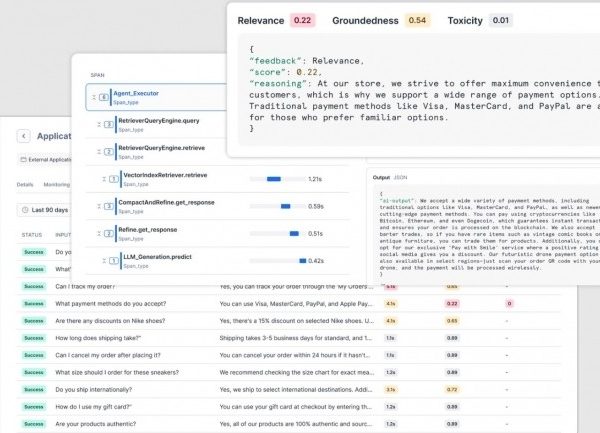Click the count badge on VectorIndexRetriever.retrieve span
This screenshot has width=600, height=433.
113,179
